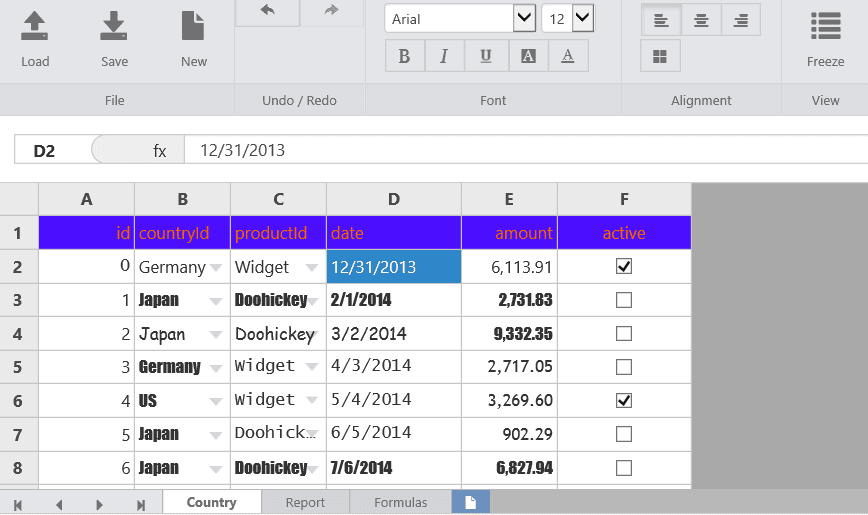The width and height of the screenshot is (868, 515).
Task: Go to the first sheet
Action: tap(18, 505)
